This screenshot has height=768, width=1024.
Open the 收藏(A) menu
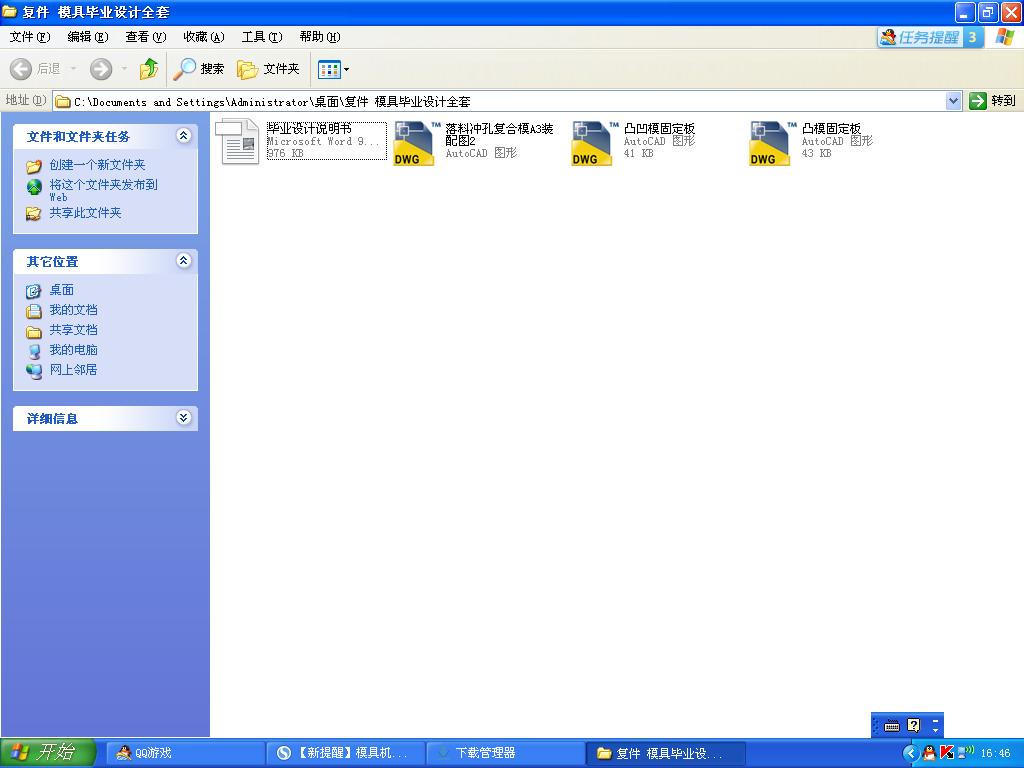click(x=204, y=37)
